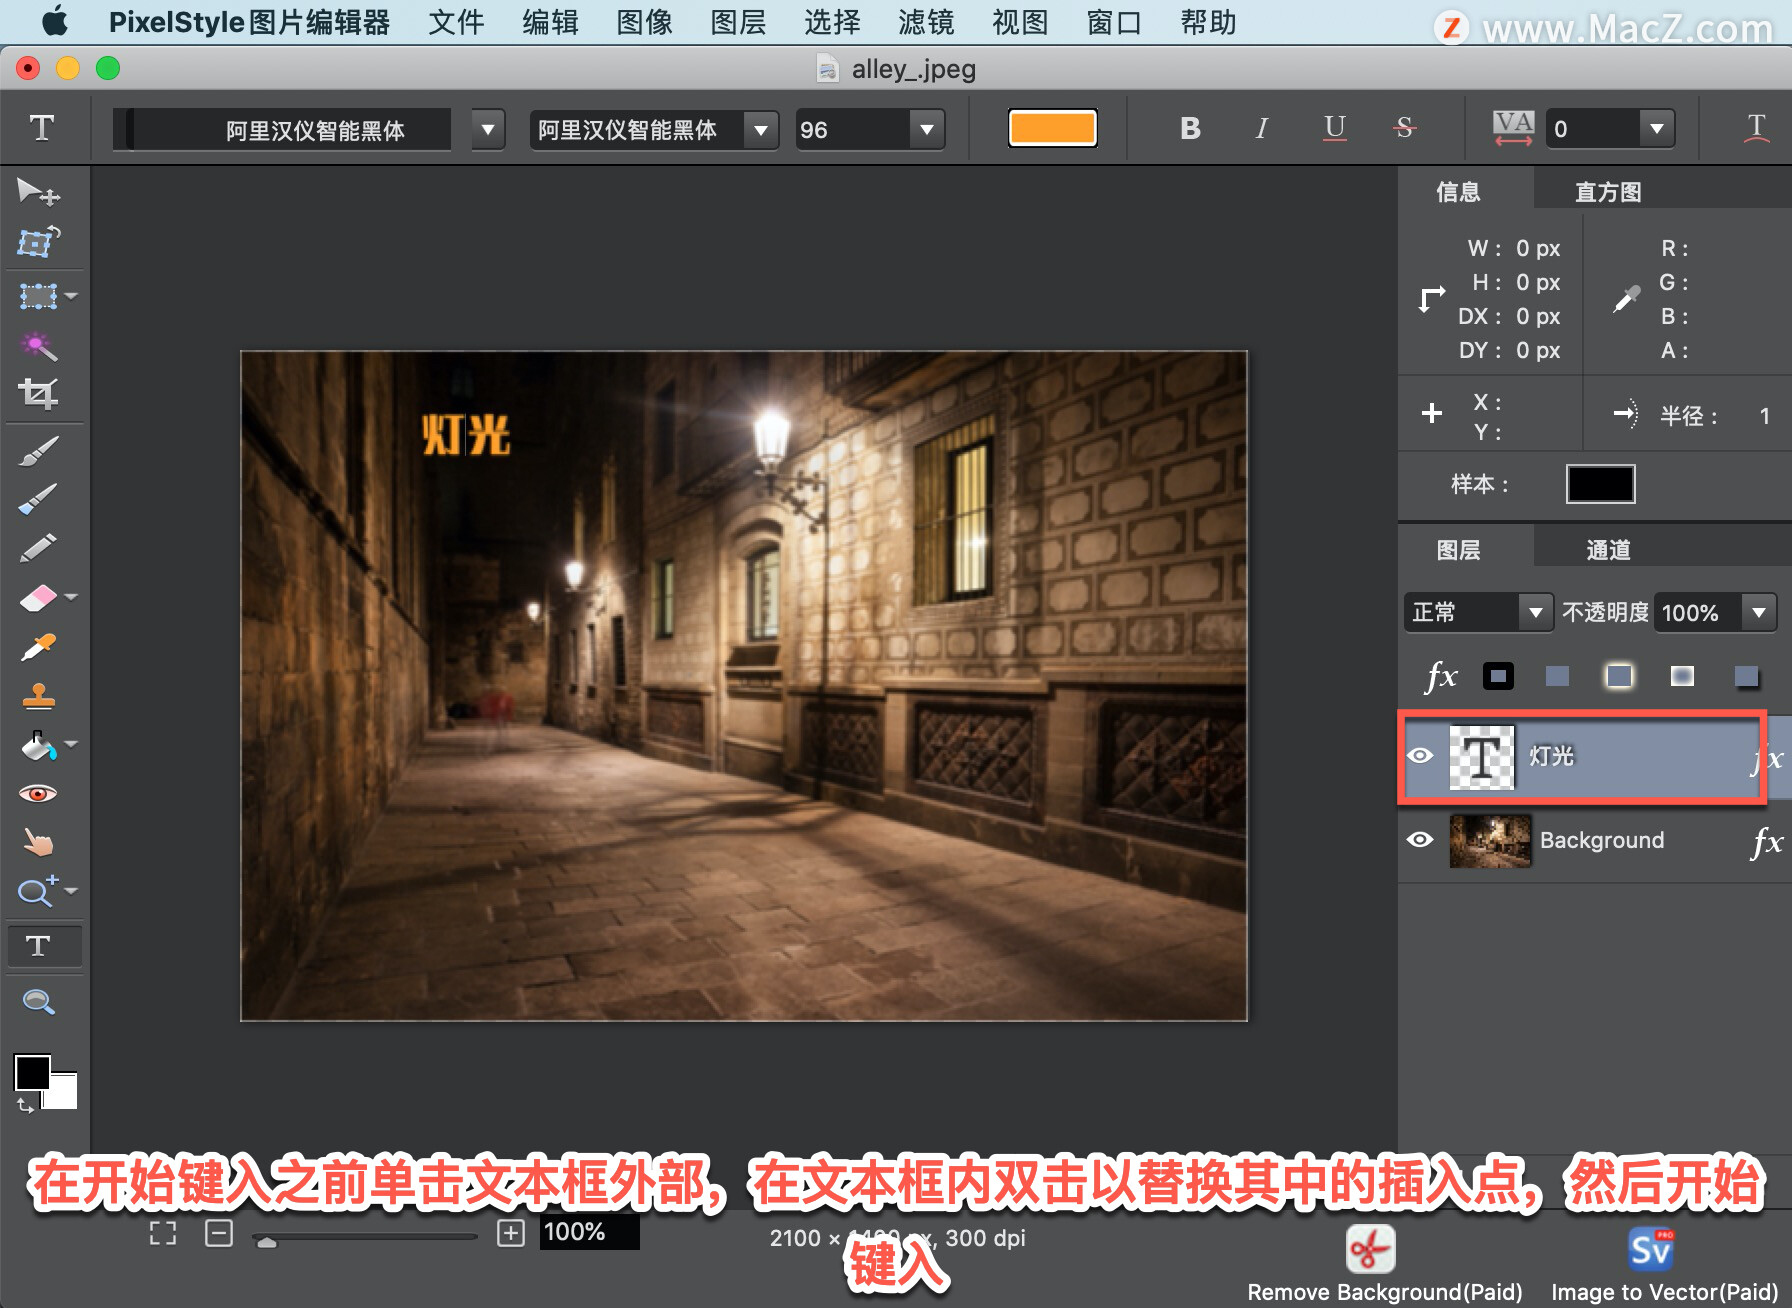Select the Clone Stamp tool

point(38,695)
